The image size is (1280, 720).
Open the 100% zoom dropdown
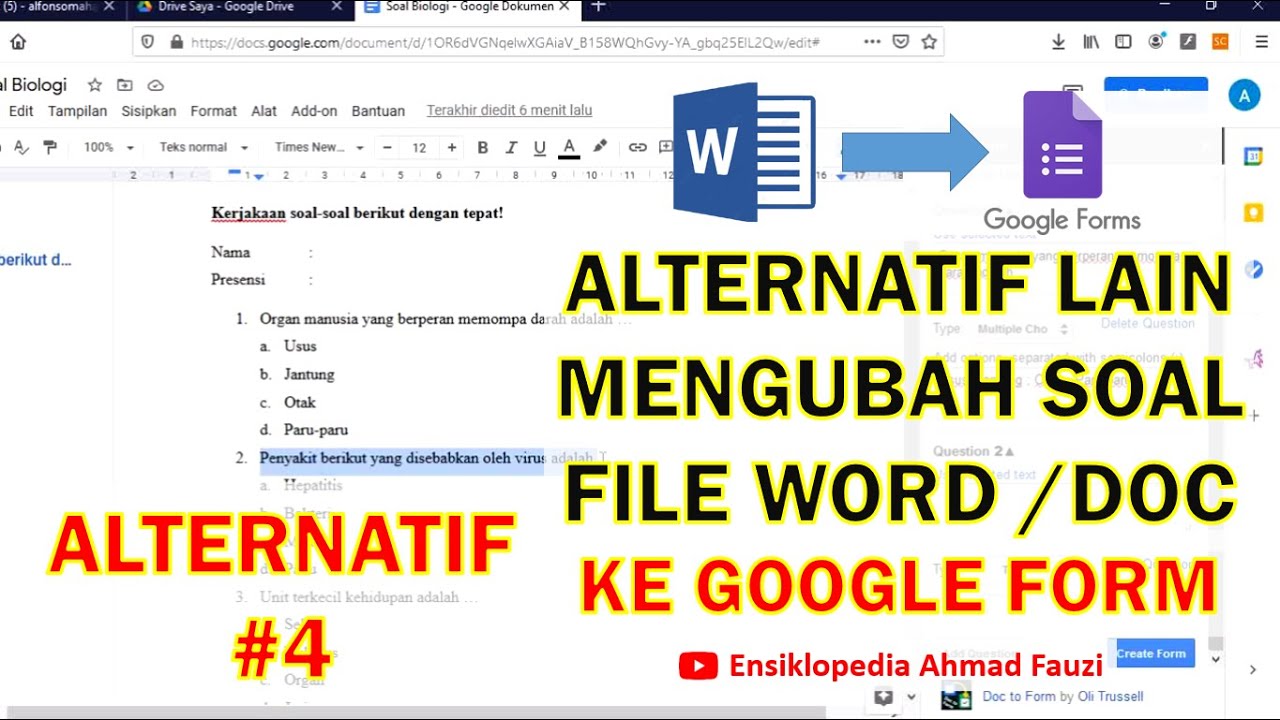coord(108,147)
